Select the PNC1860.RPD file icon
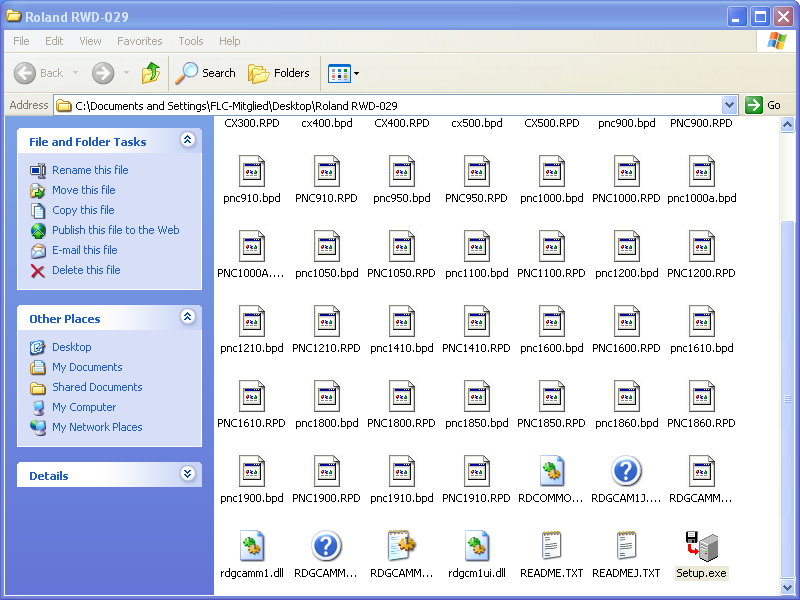This screenshot has width=800, height=600. tap(702, 396)
